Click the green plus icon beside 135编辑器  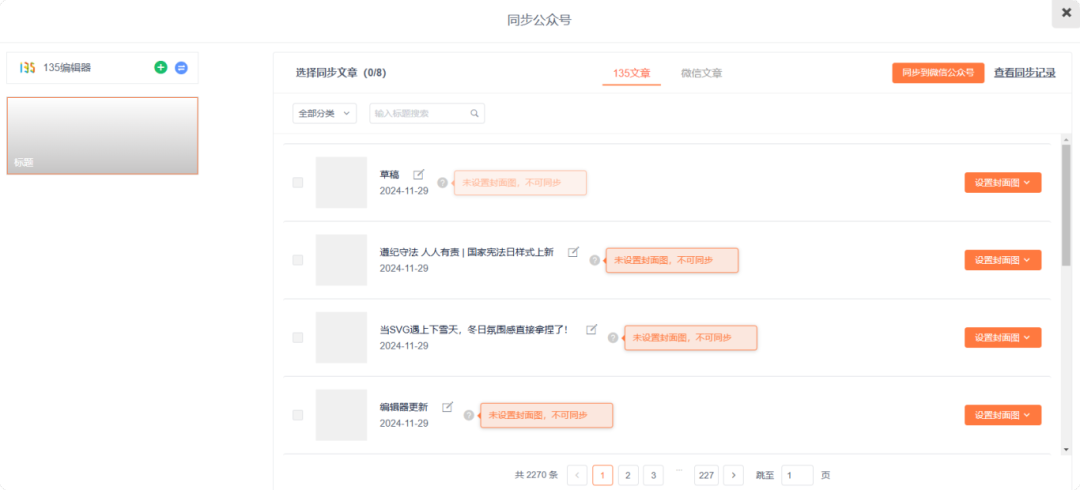click(x=161, y=67)
